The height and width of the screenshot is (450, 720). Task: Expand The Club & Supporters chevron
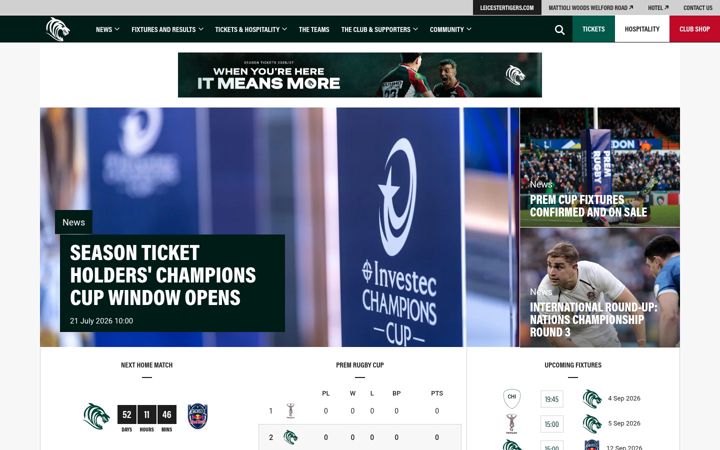tap(416, 29)
